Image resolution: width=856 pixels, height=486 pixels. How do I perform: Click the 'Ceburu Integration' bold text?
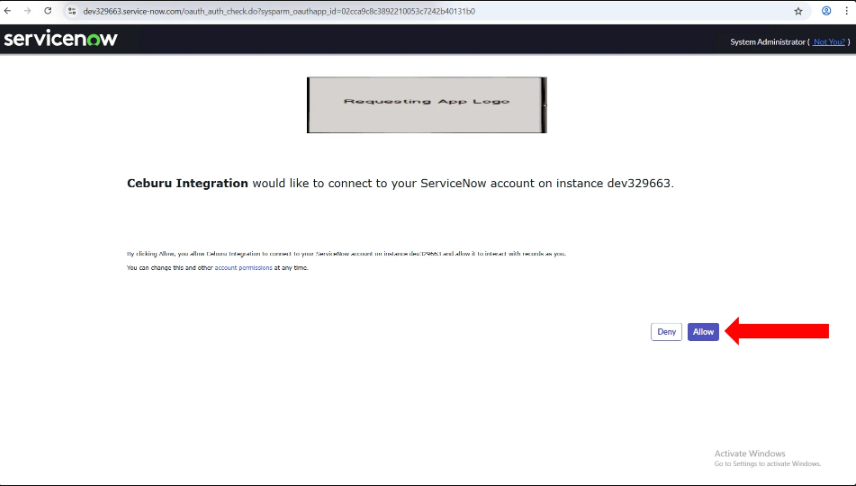pyautogui.click(x=187, y=183)
